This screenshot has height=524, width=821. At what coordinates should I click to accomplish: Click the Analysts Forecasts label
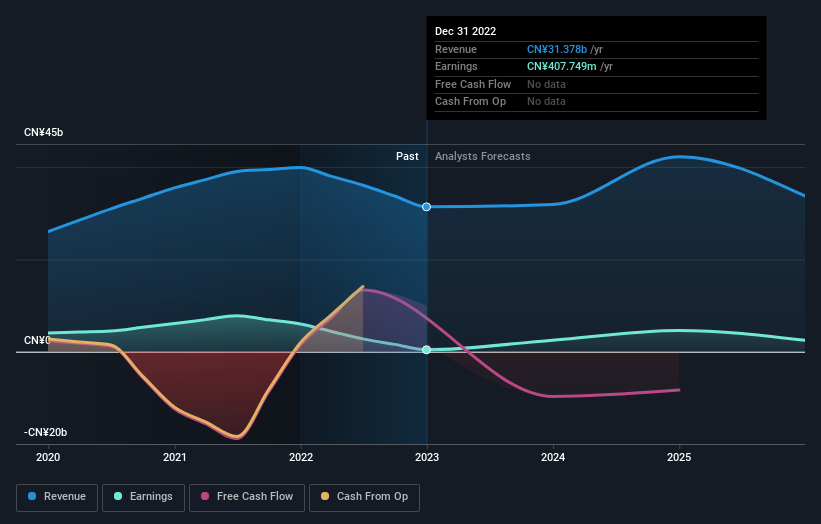(483, 157)
